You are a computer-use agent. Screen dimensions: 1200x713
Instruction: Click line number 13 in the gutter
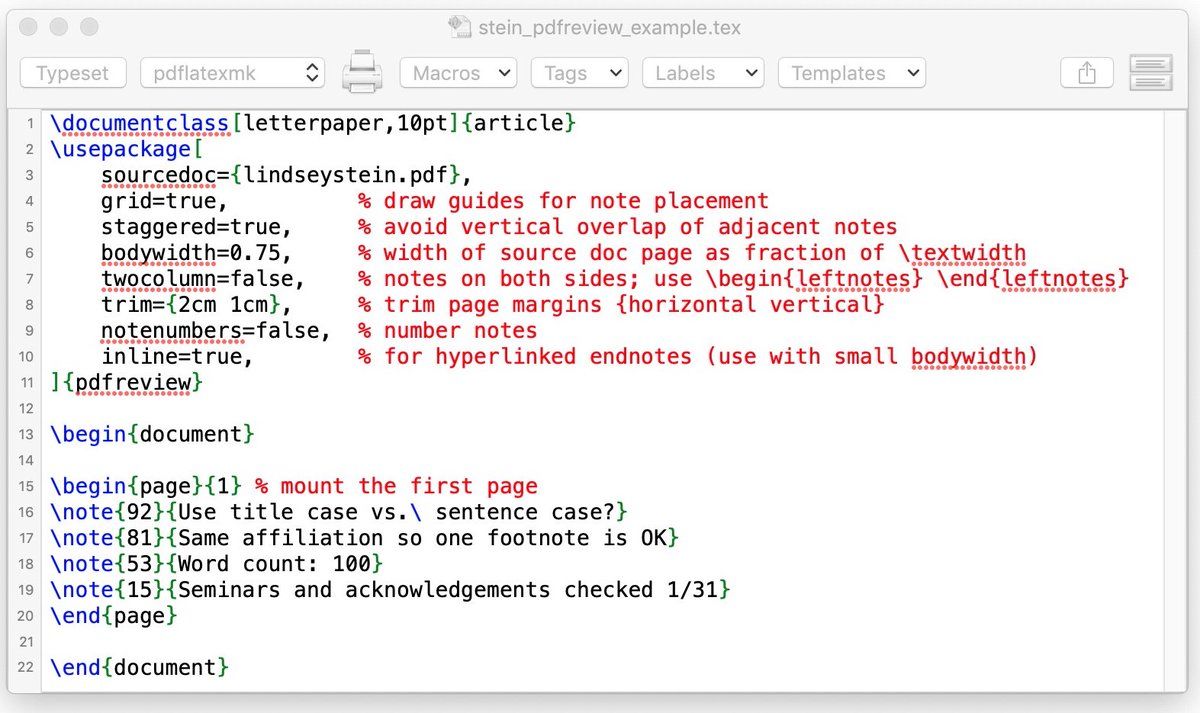click(x=25, y=434)
